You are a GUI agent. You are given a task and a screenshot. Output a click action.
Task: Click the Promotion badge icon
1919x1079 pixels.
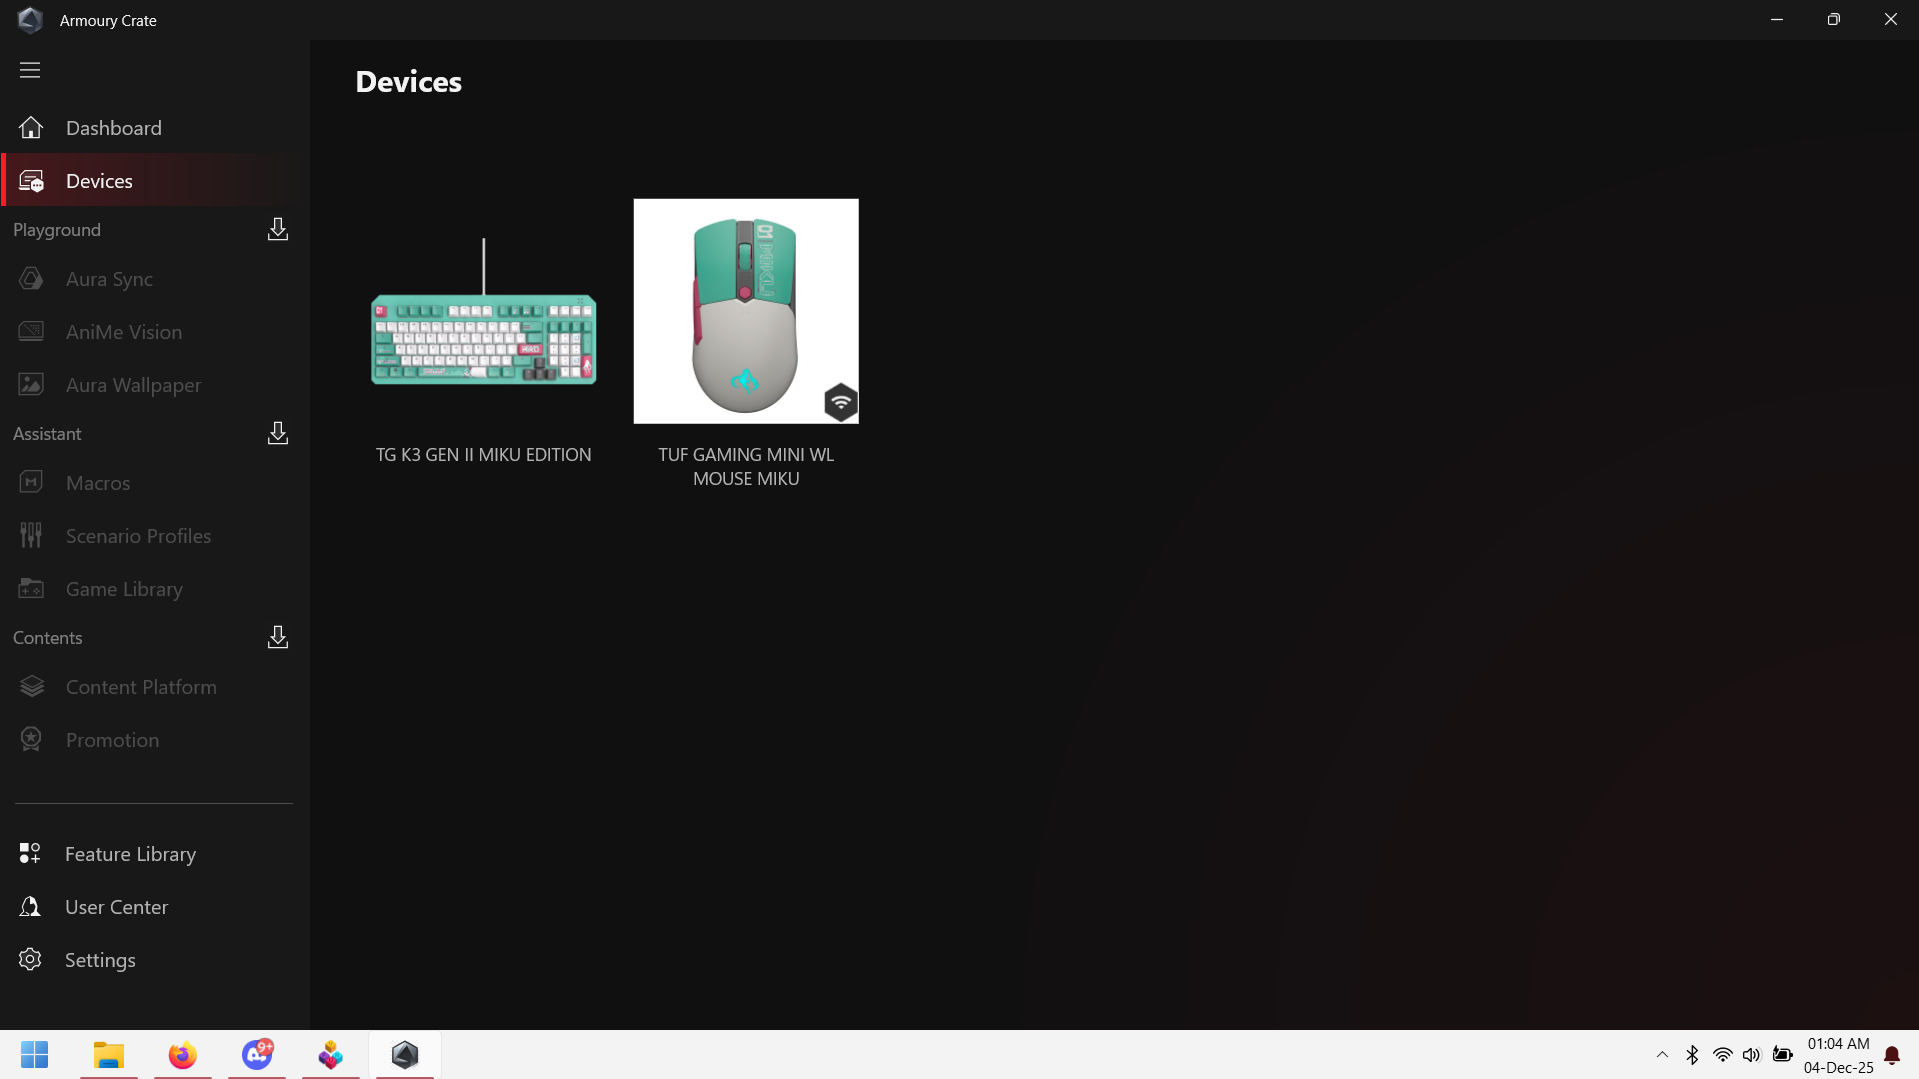[x=31, y=740]
